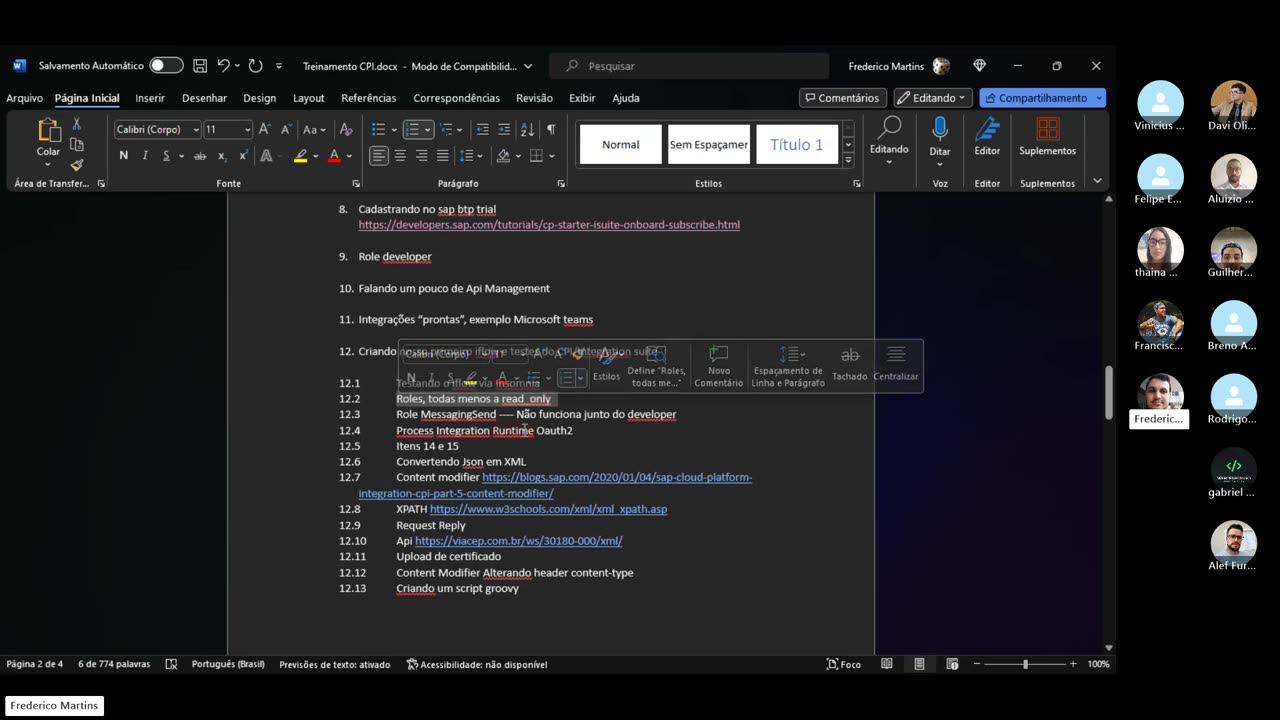Toggle superscript formatting
The width and height of the screenshot is (1280, 720).
(243, 156)
